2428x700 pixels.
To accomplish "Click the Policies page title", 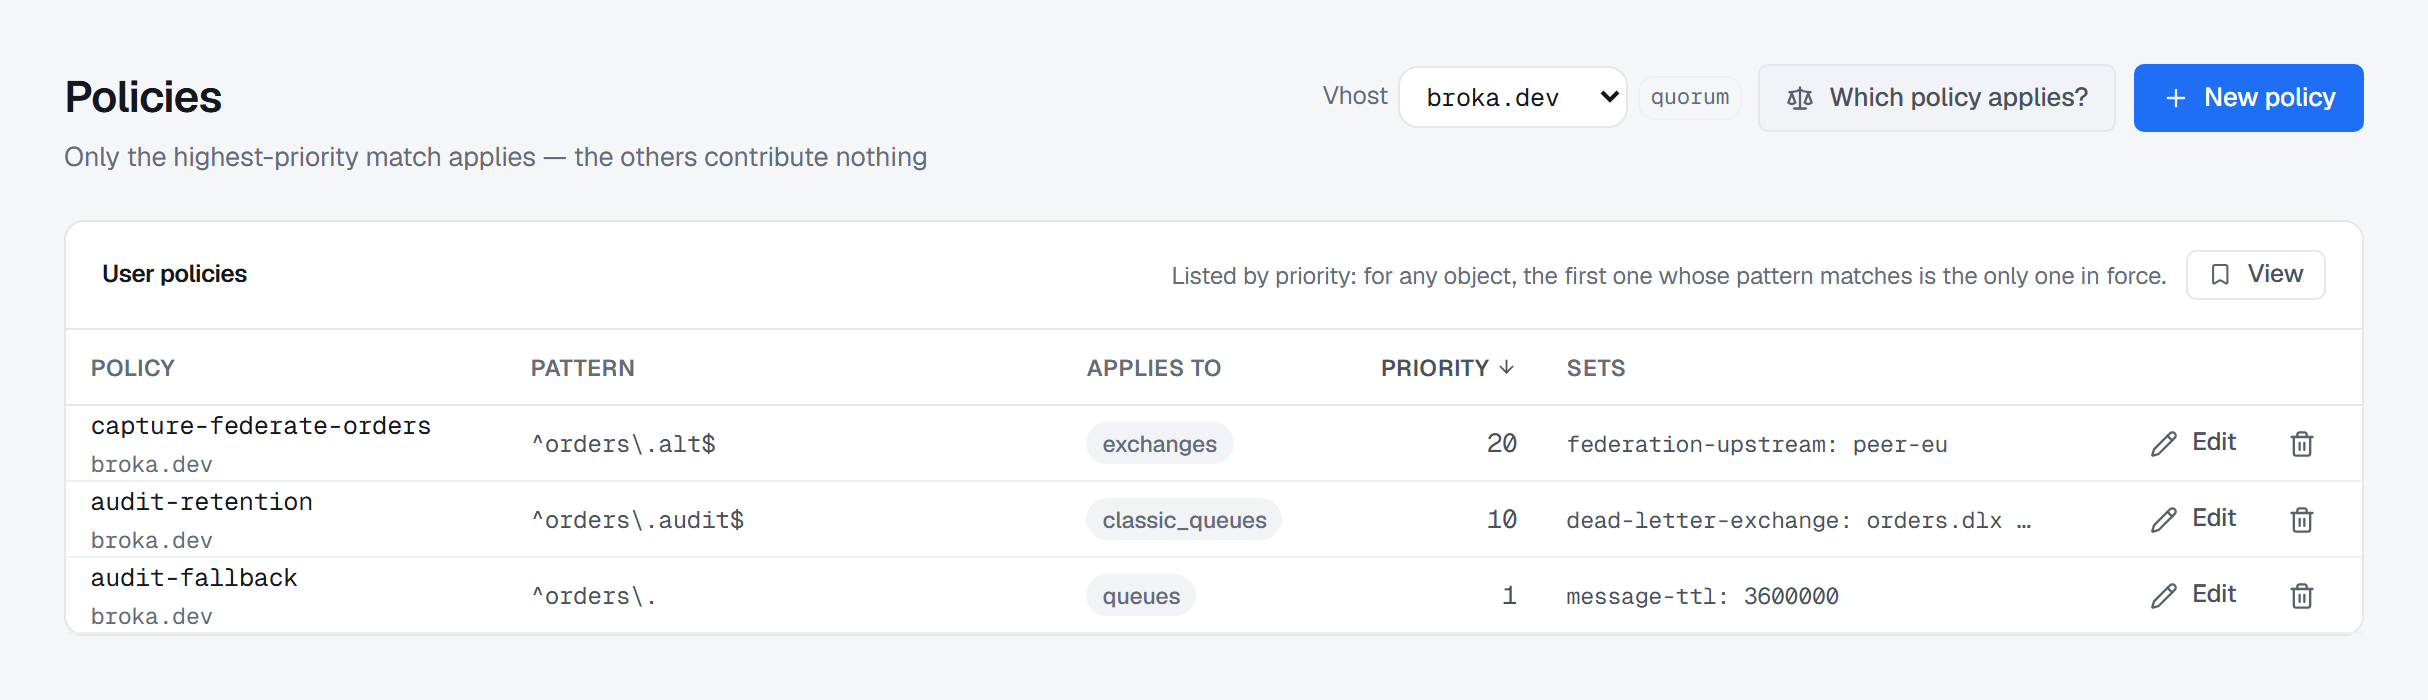I will tap(144, 97).
